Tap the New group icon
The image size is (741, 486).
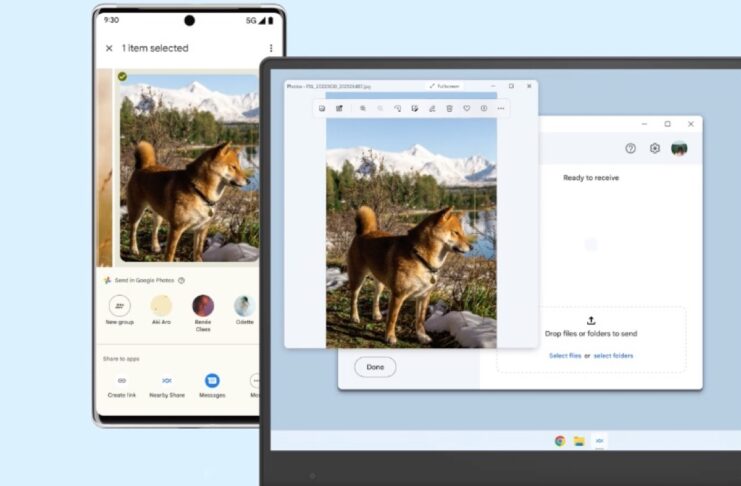coord(120,306)
